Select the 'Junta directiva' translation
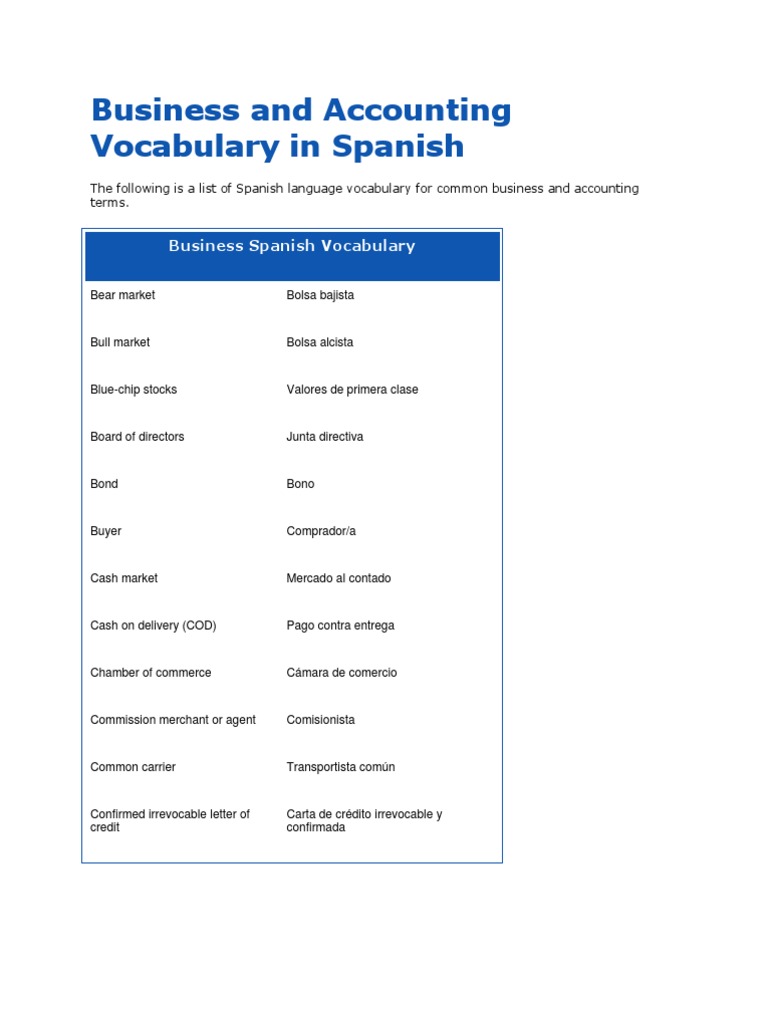 click(x=325, y=437)
